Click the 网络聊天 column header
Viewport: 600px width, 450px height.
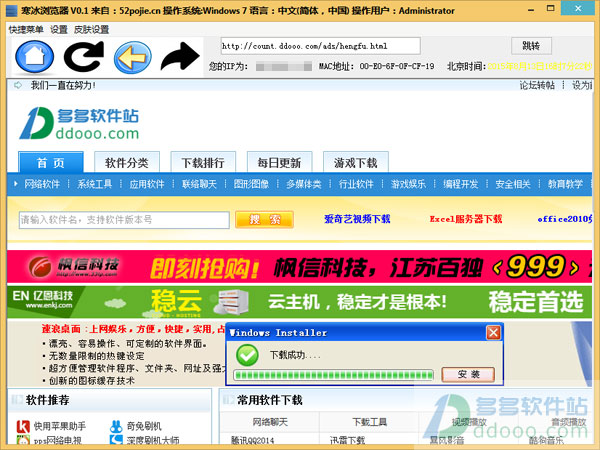(270, 422)
